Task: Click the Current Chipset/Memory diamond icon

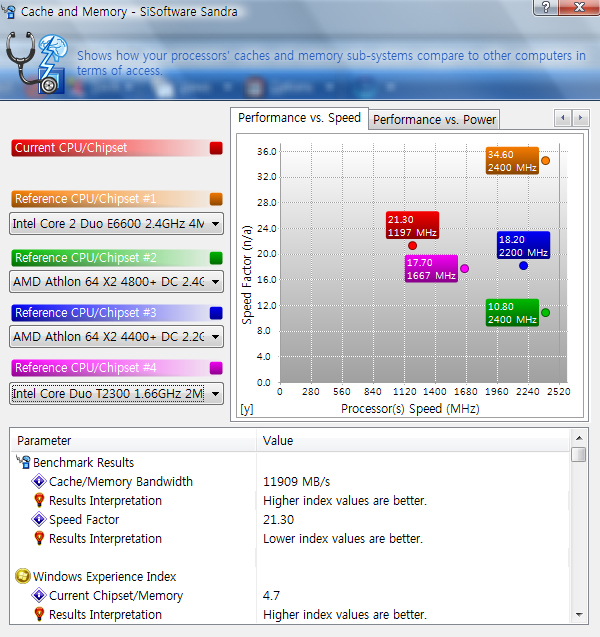Action: (39, 595)
